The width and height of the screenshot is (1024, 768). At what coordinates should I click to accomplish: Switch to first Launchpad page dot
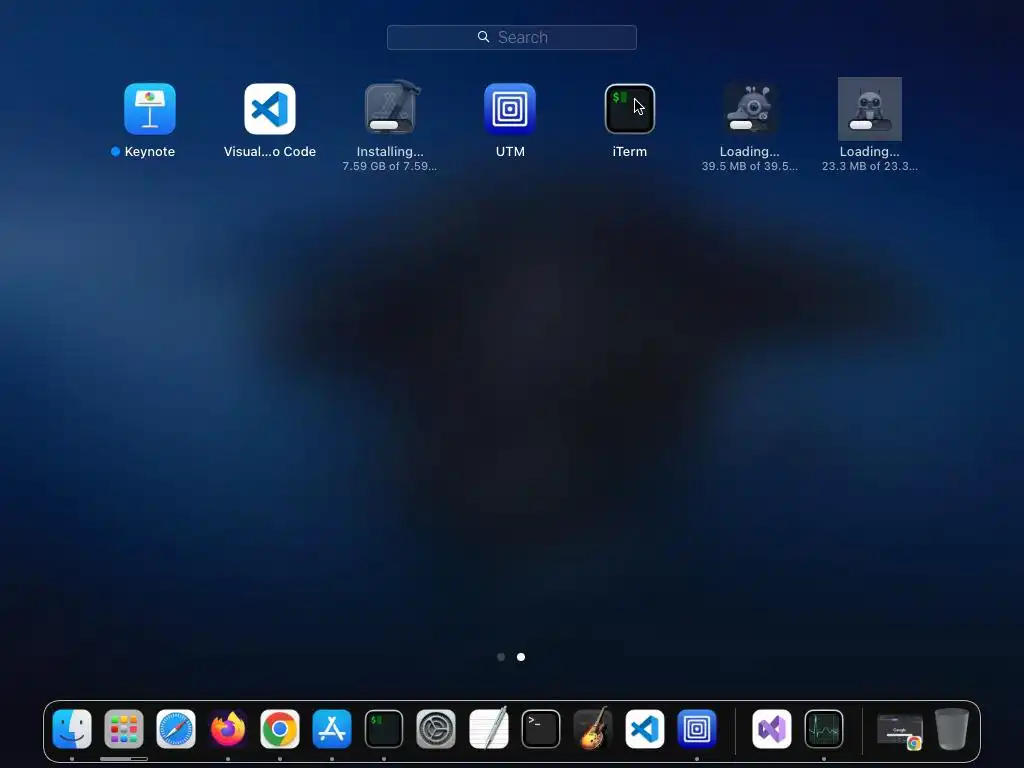tap(501, 657)
